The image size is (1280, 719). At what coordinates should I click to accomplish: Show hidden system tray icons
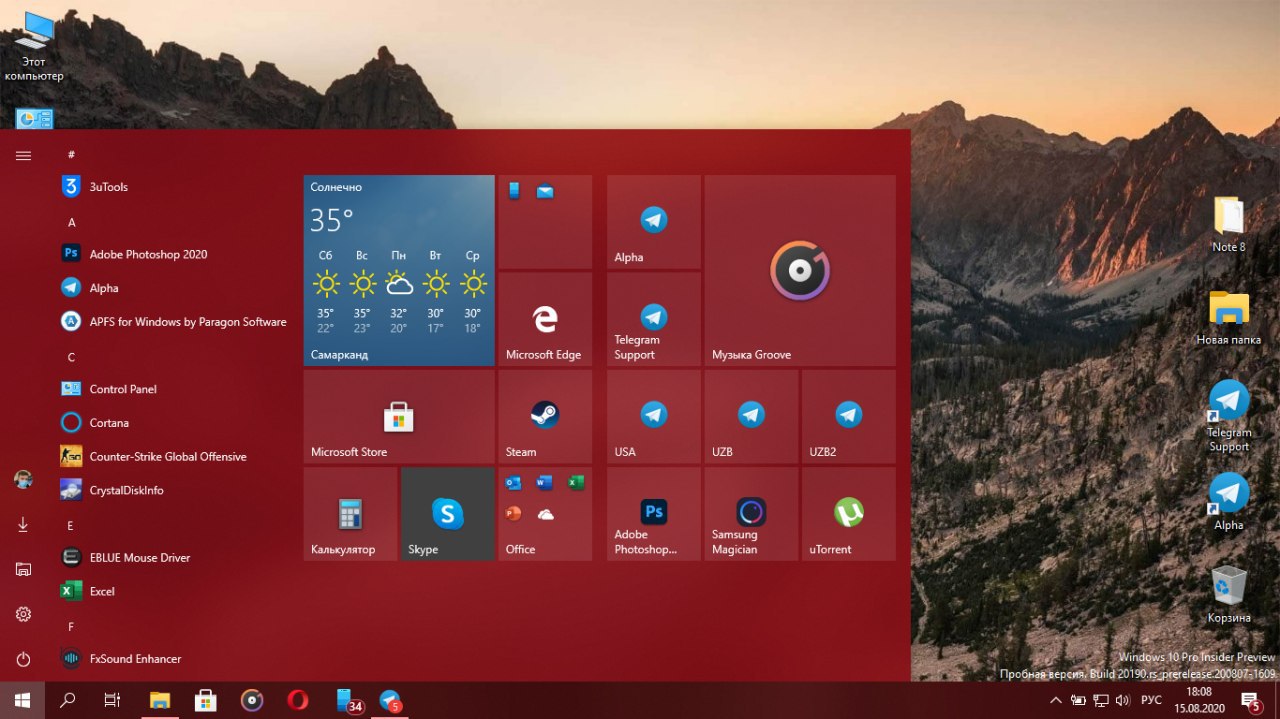[x=1055, y=700]
